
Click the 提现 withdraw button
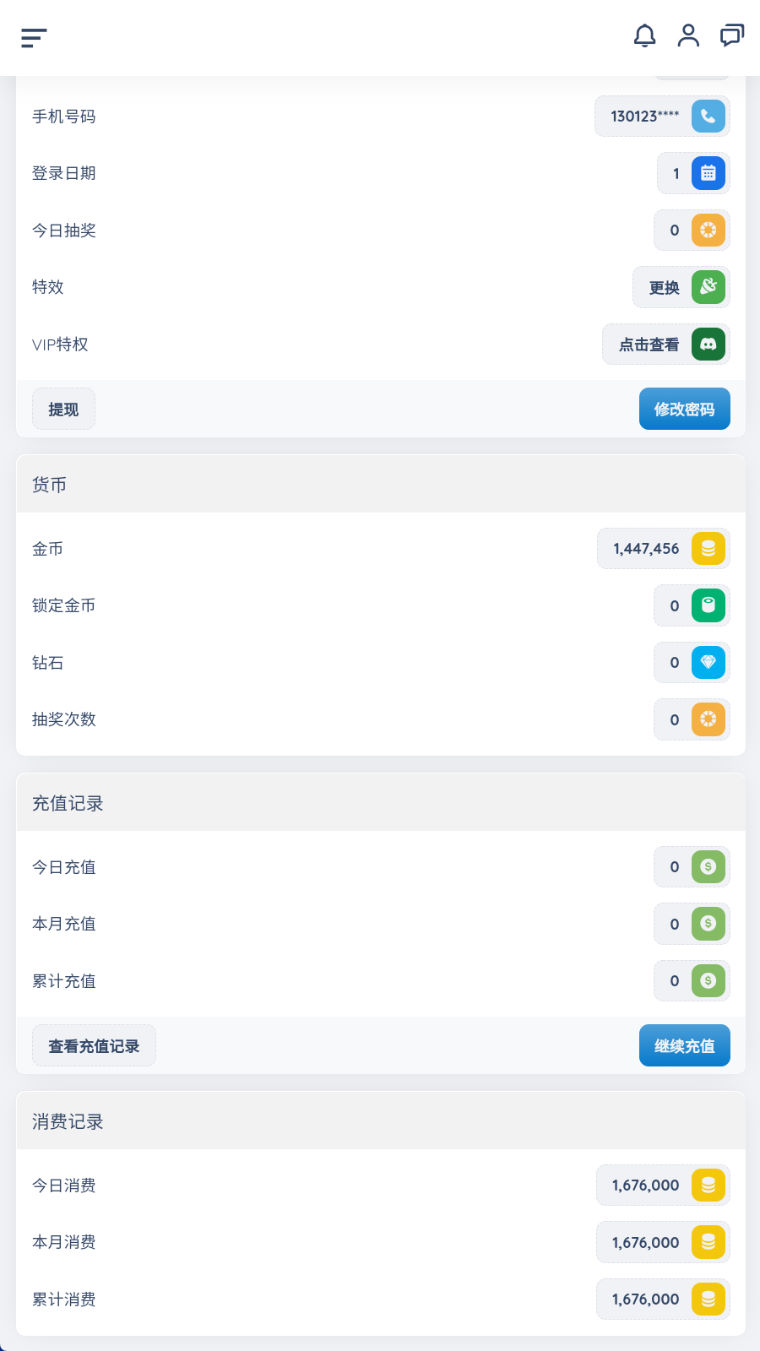[x=64, y=409]
